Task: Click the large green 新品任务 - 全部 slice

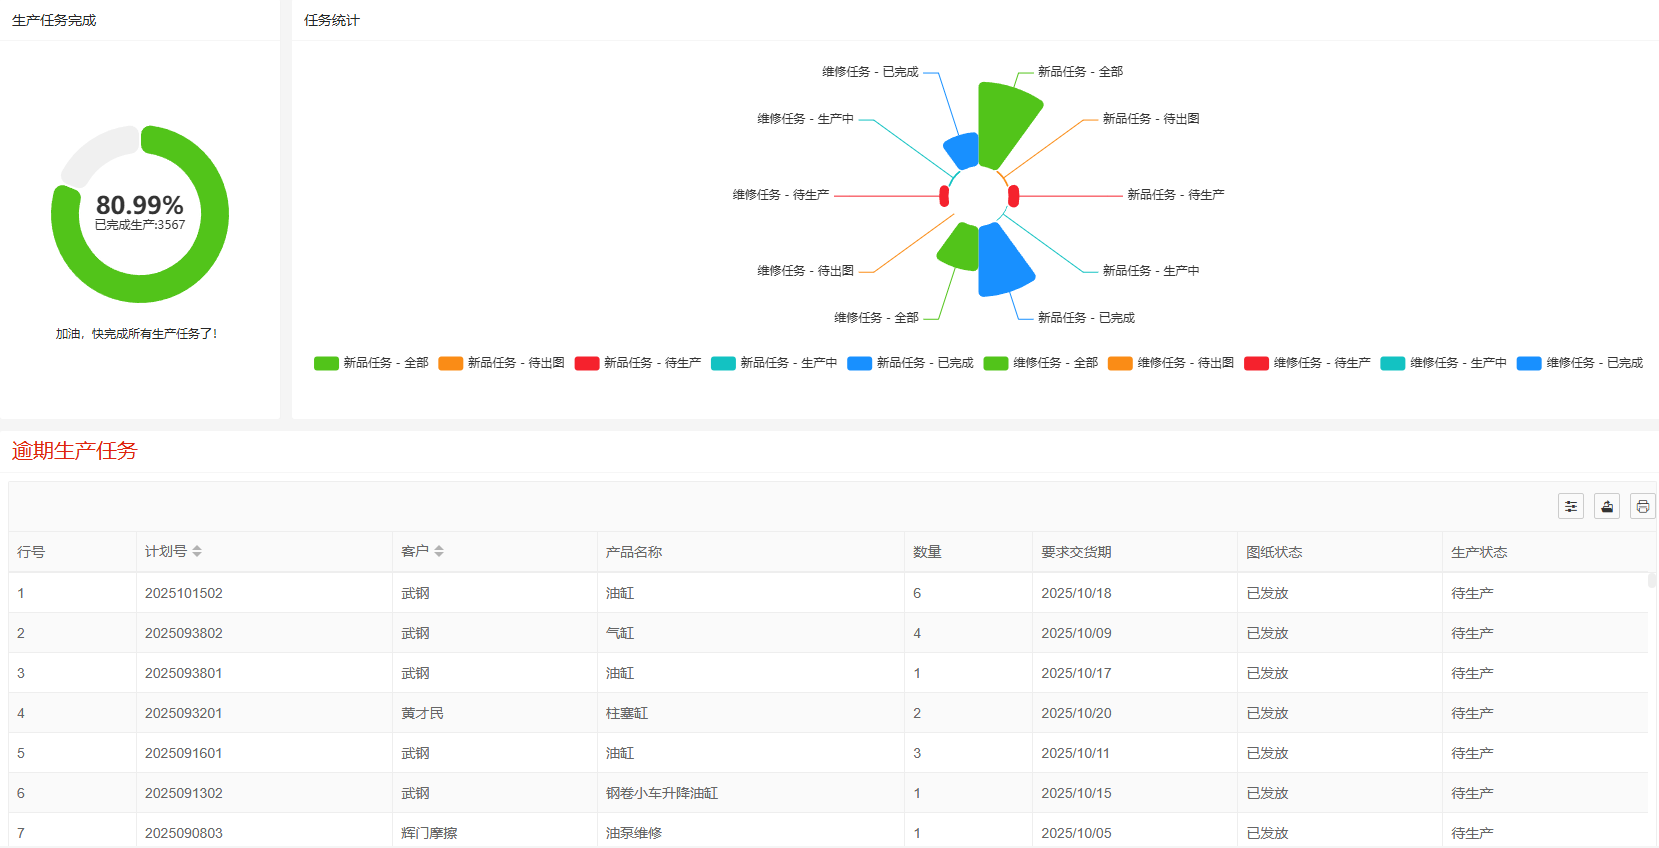Action: tap(1005, 122)
